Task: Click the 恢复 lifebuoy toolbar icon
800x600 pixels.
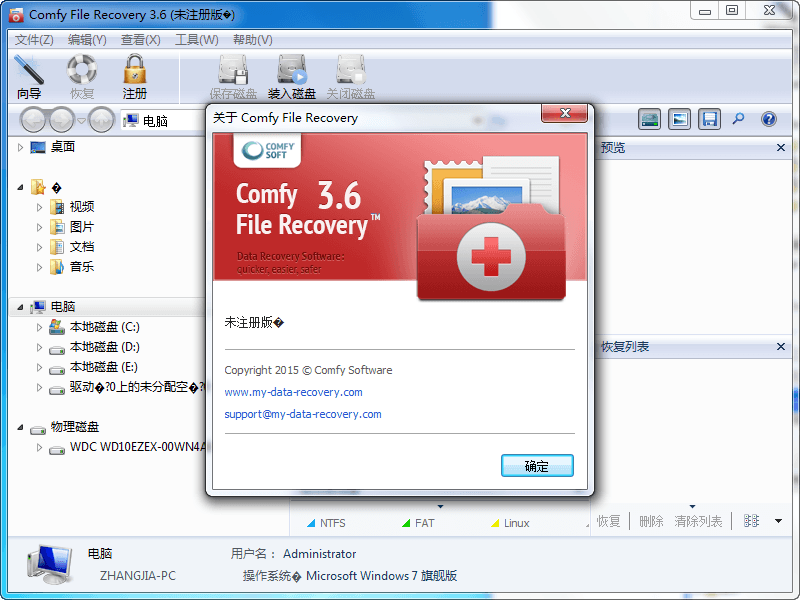Action: pos(82,77)
